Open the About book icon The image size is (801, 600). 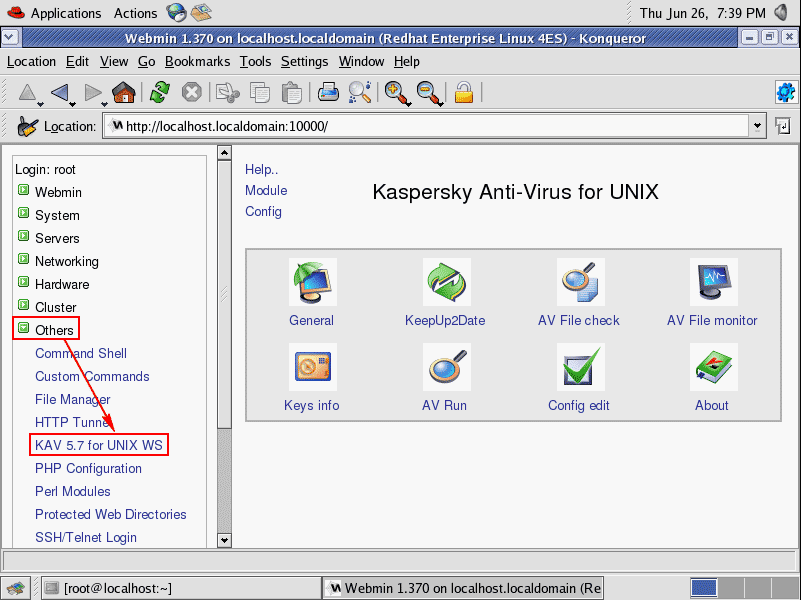pos(714,367)
